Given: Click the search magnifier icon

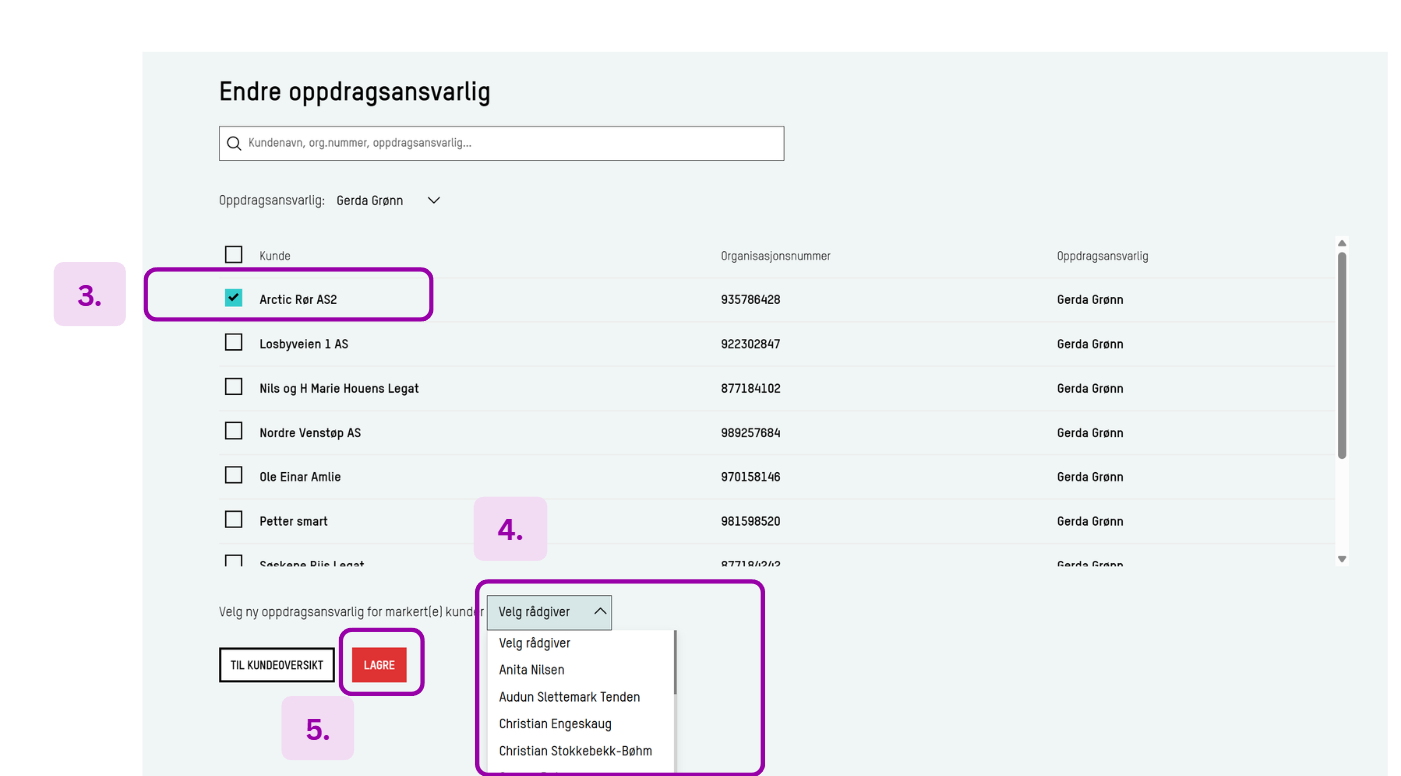Looking at the screenshot, I should point(234,144).
